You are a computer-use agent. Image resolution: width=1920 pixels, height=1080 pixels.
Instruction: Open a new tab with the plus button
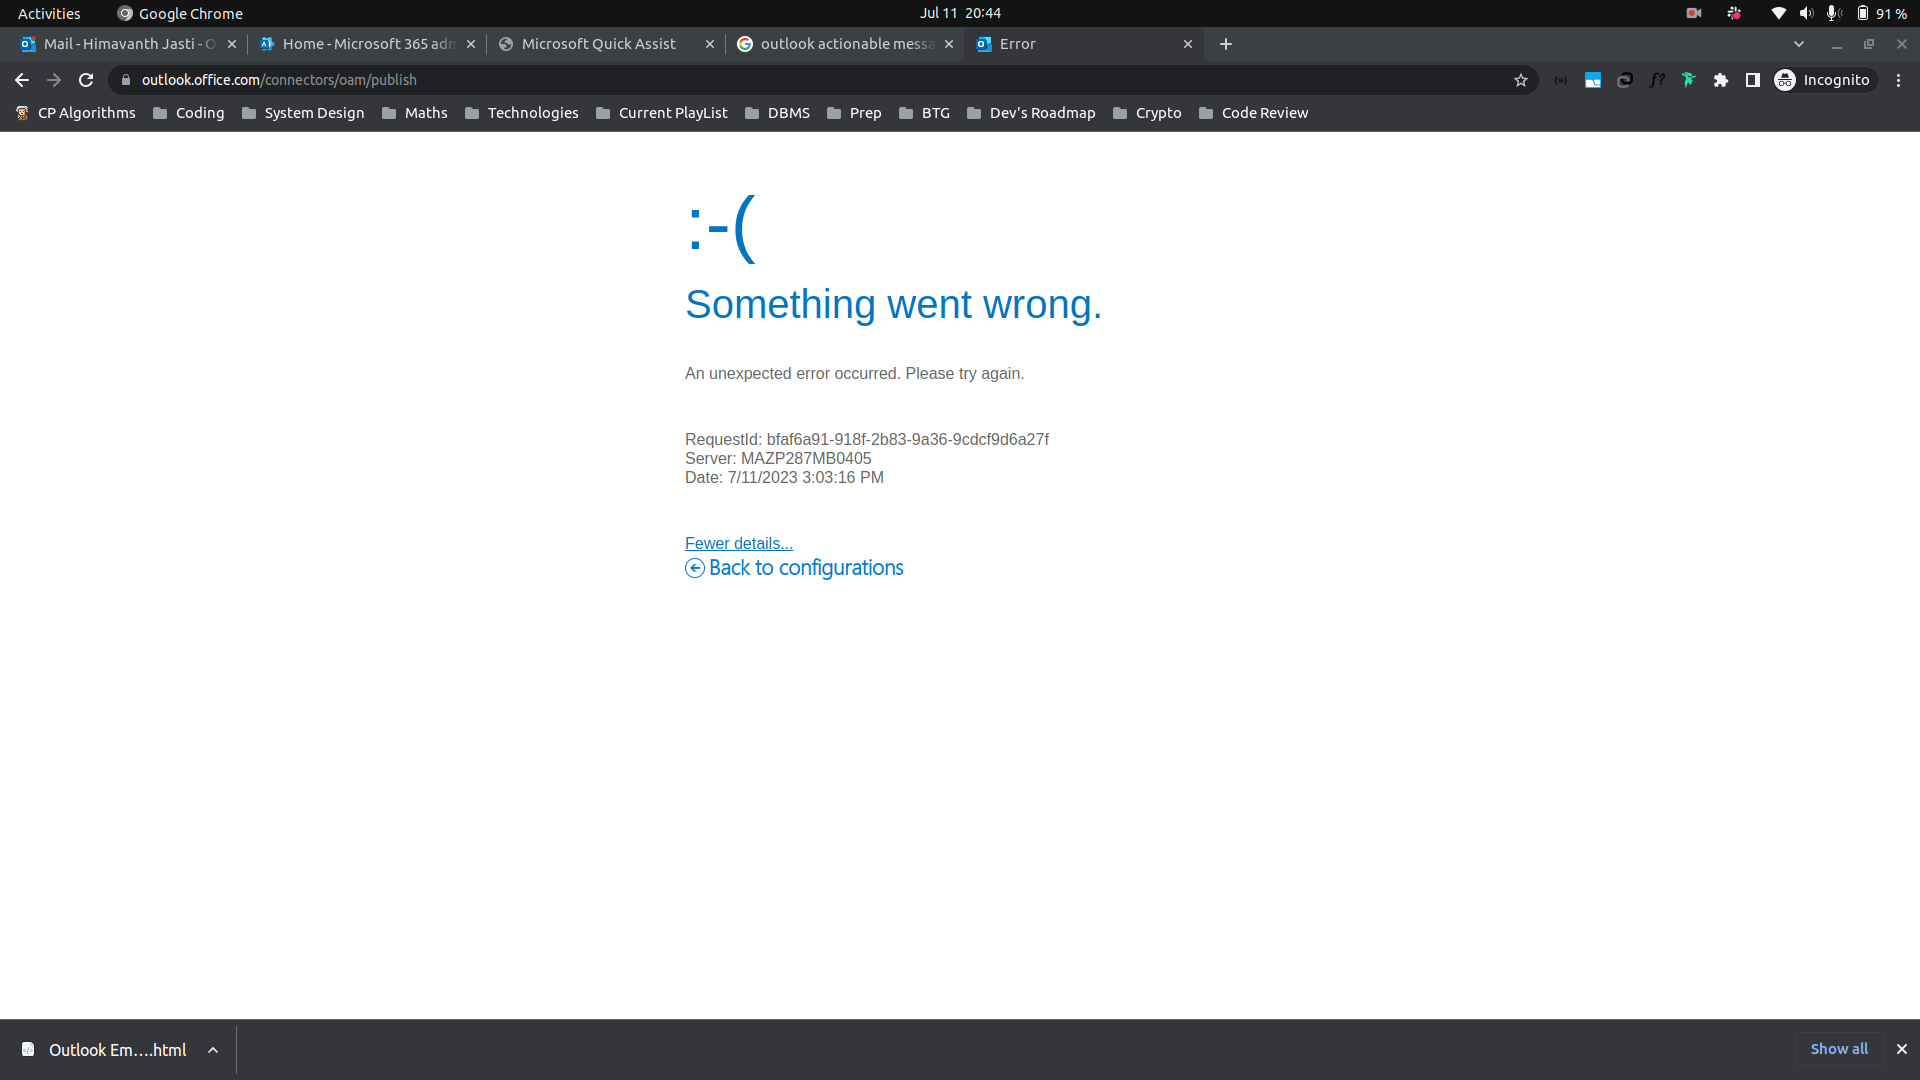[1225, 44]
